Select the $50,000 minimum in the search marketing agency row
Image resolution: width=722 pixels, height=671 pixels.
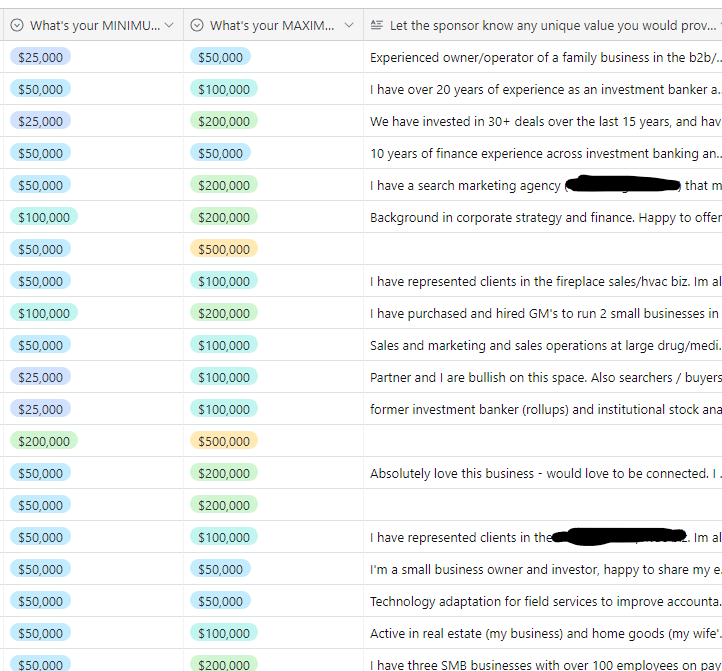tap(41, 185)
